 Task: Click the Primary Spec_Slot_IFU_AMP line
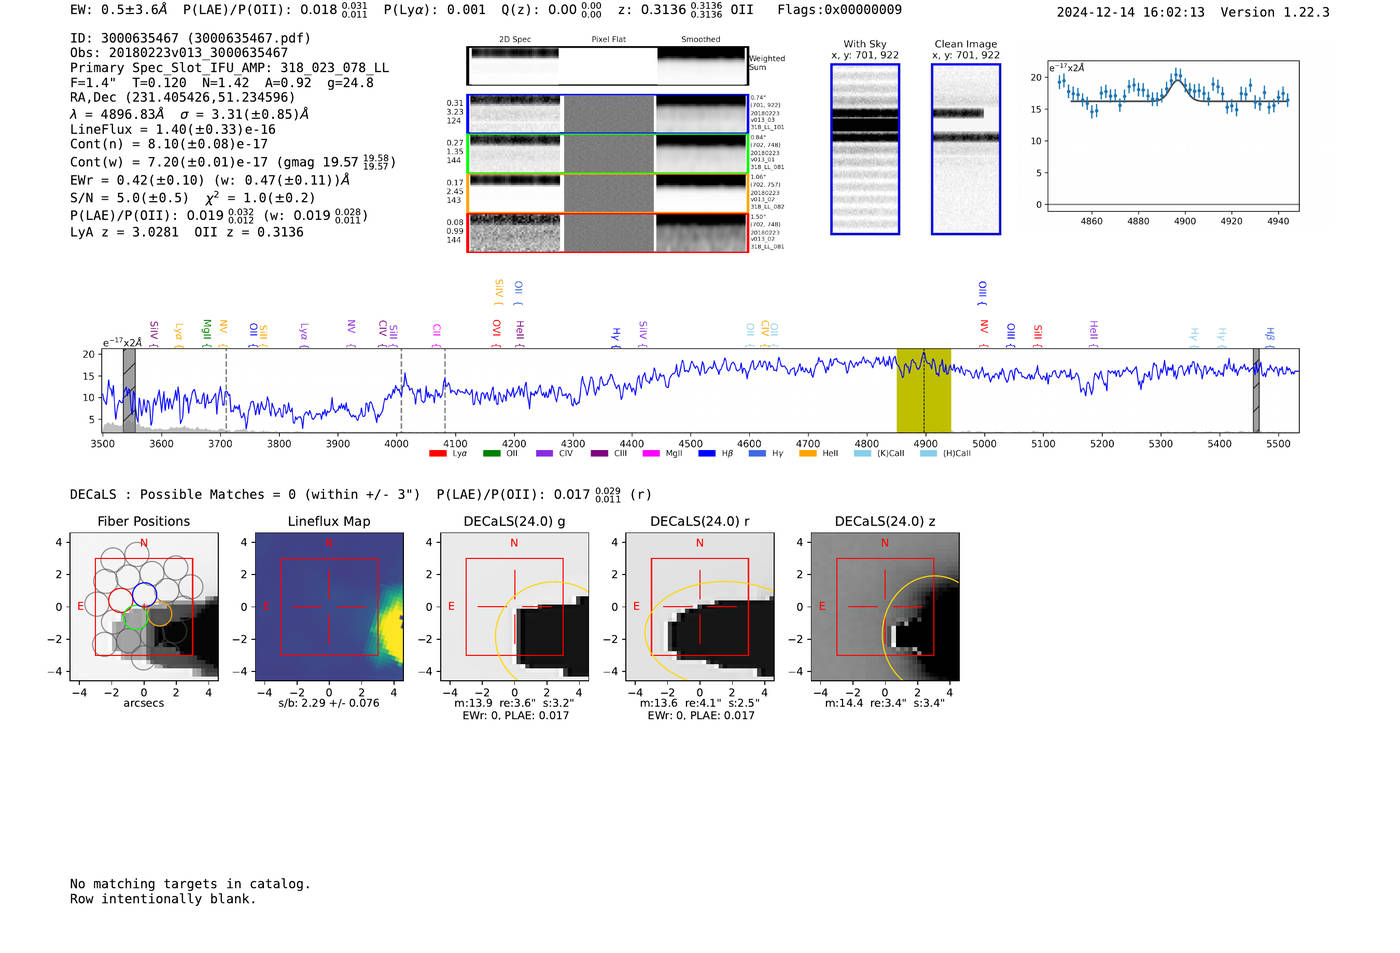click(x=230, y=68)
